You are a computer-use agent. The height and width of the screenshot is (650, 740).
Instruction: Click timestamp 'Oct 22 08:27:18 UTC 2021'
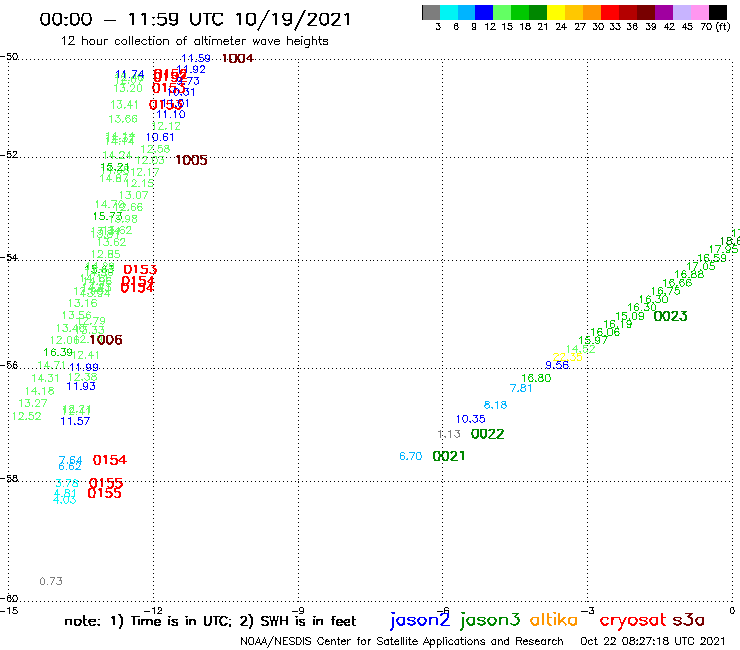coord(652,642)
